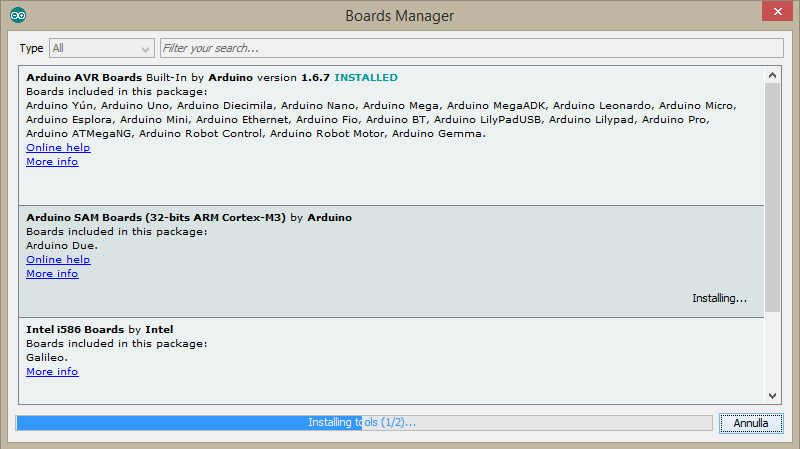
Task: Open Online help for Arduino SAM Boards
Action: pyautogui.click(x=58, y=260)
